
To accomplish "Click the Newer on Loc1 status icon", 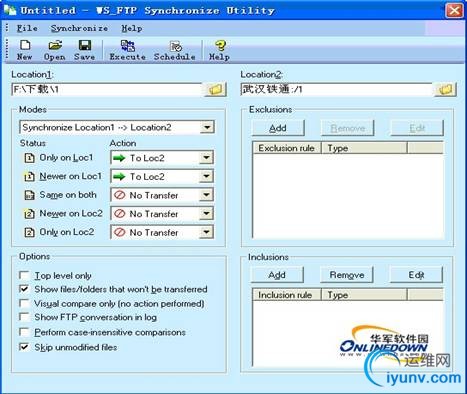I will 29,176.
